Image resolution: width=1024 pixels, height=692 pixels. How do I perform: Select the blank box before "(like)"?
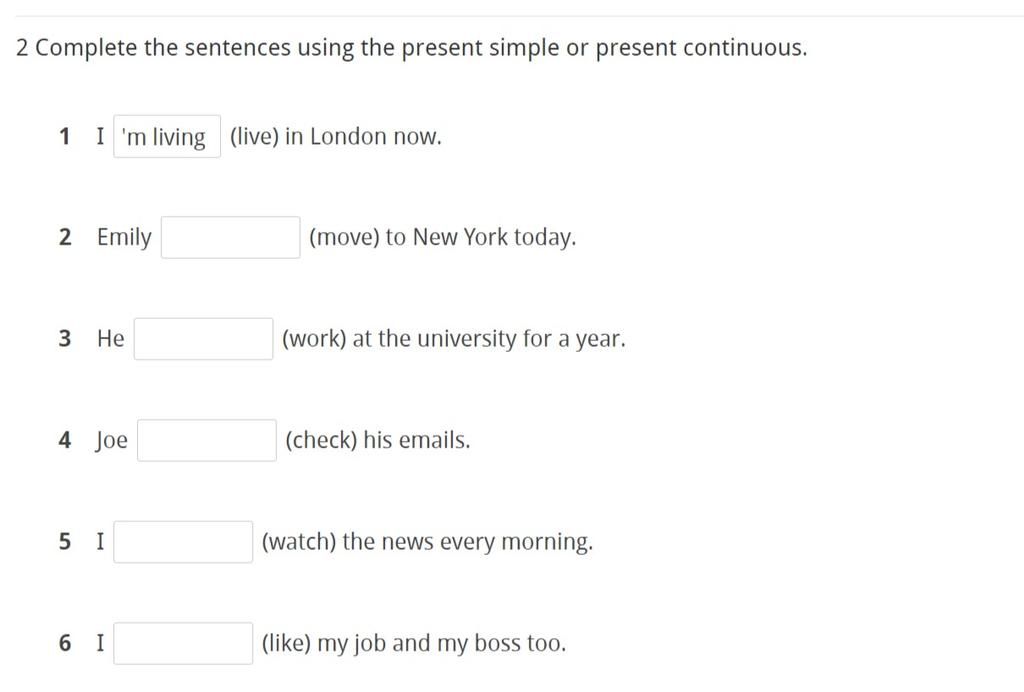pyautogui.click(x=183, y=643)
